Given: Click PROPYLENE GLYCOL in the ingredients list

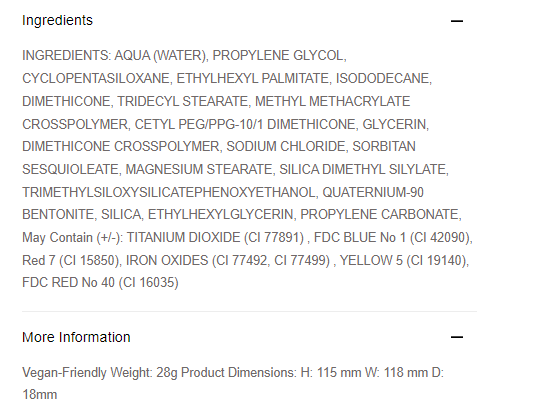Looking at the screenshot, I should click(278, 55).
